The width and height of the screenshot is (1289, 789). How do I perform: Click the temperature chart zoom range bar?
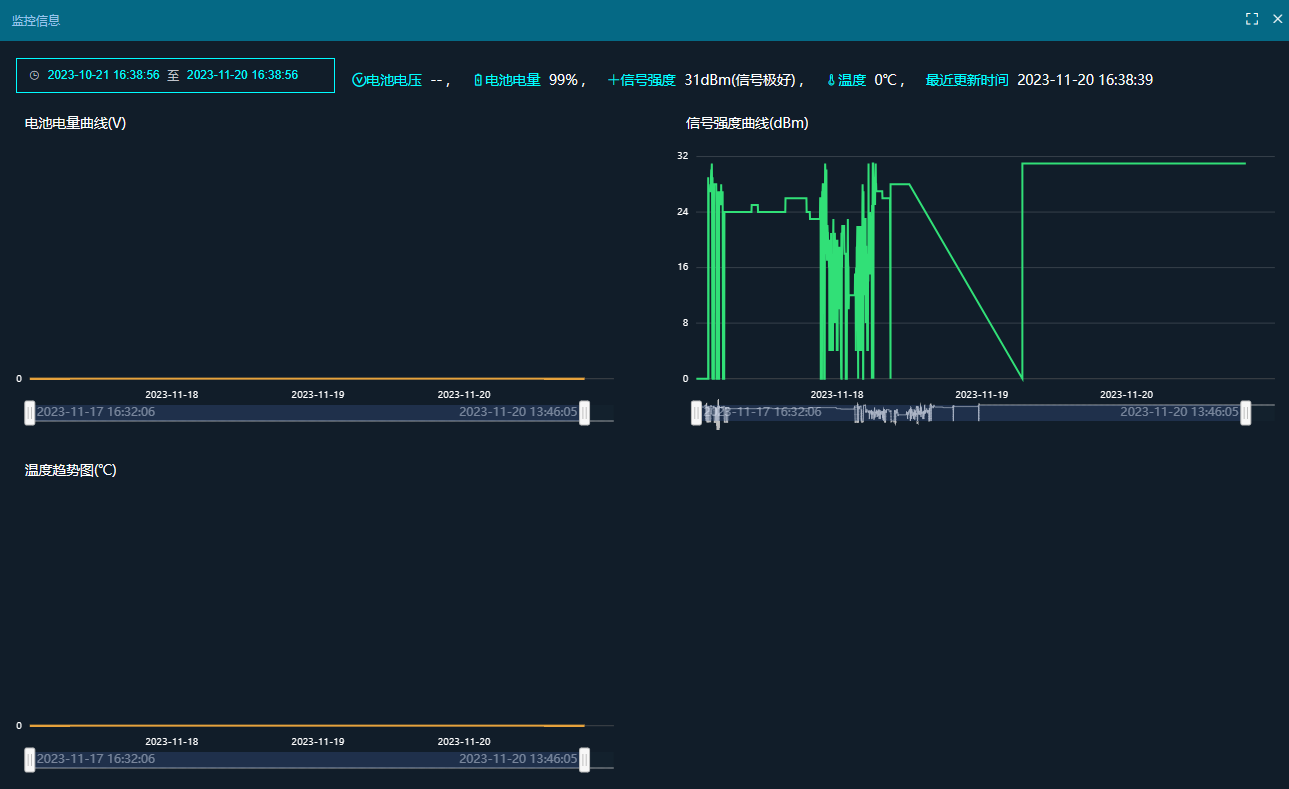tap(307, 760)
